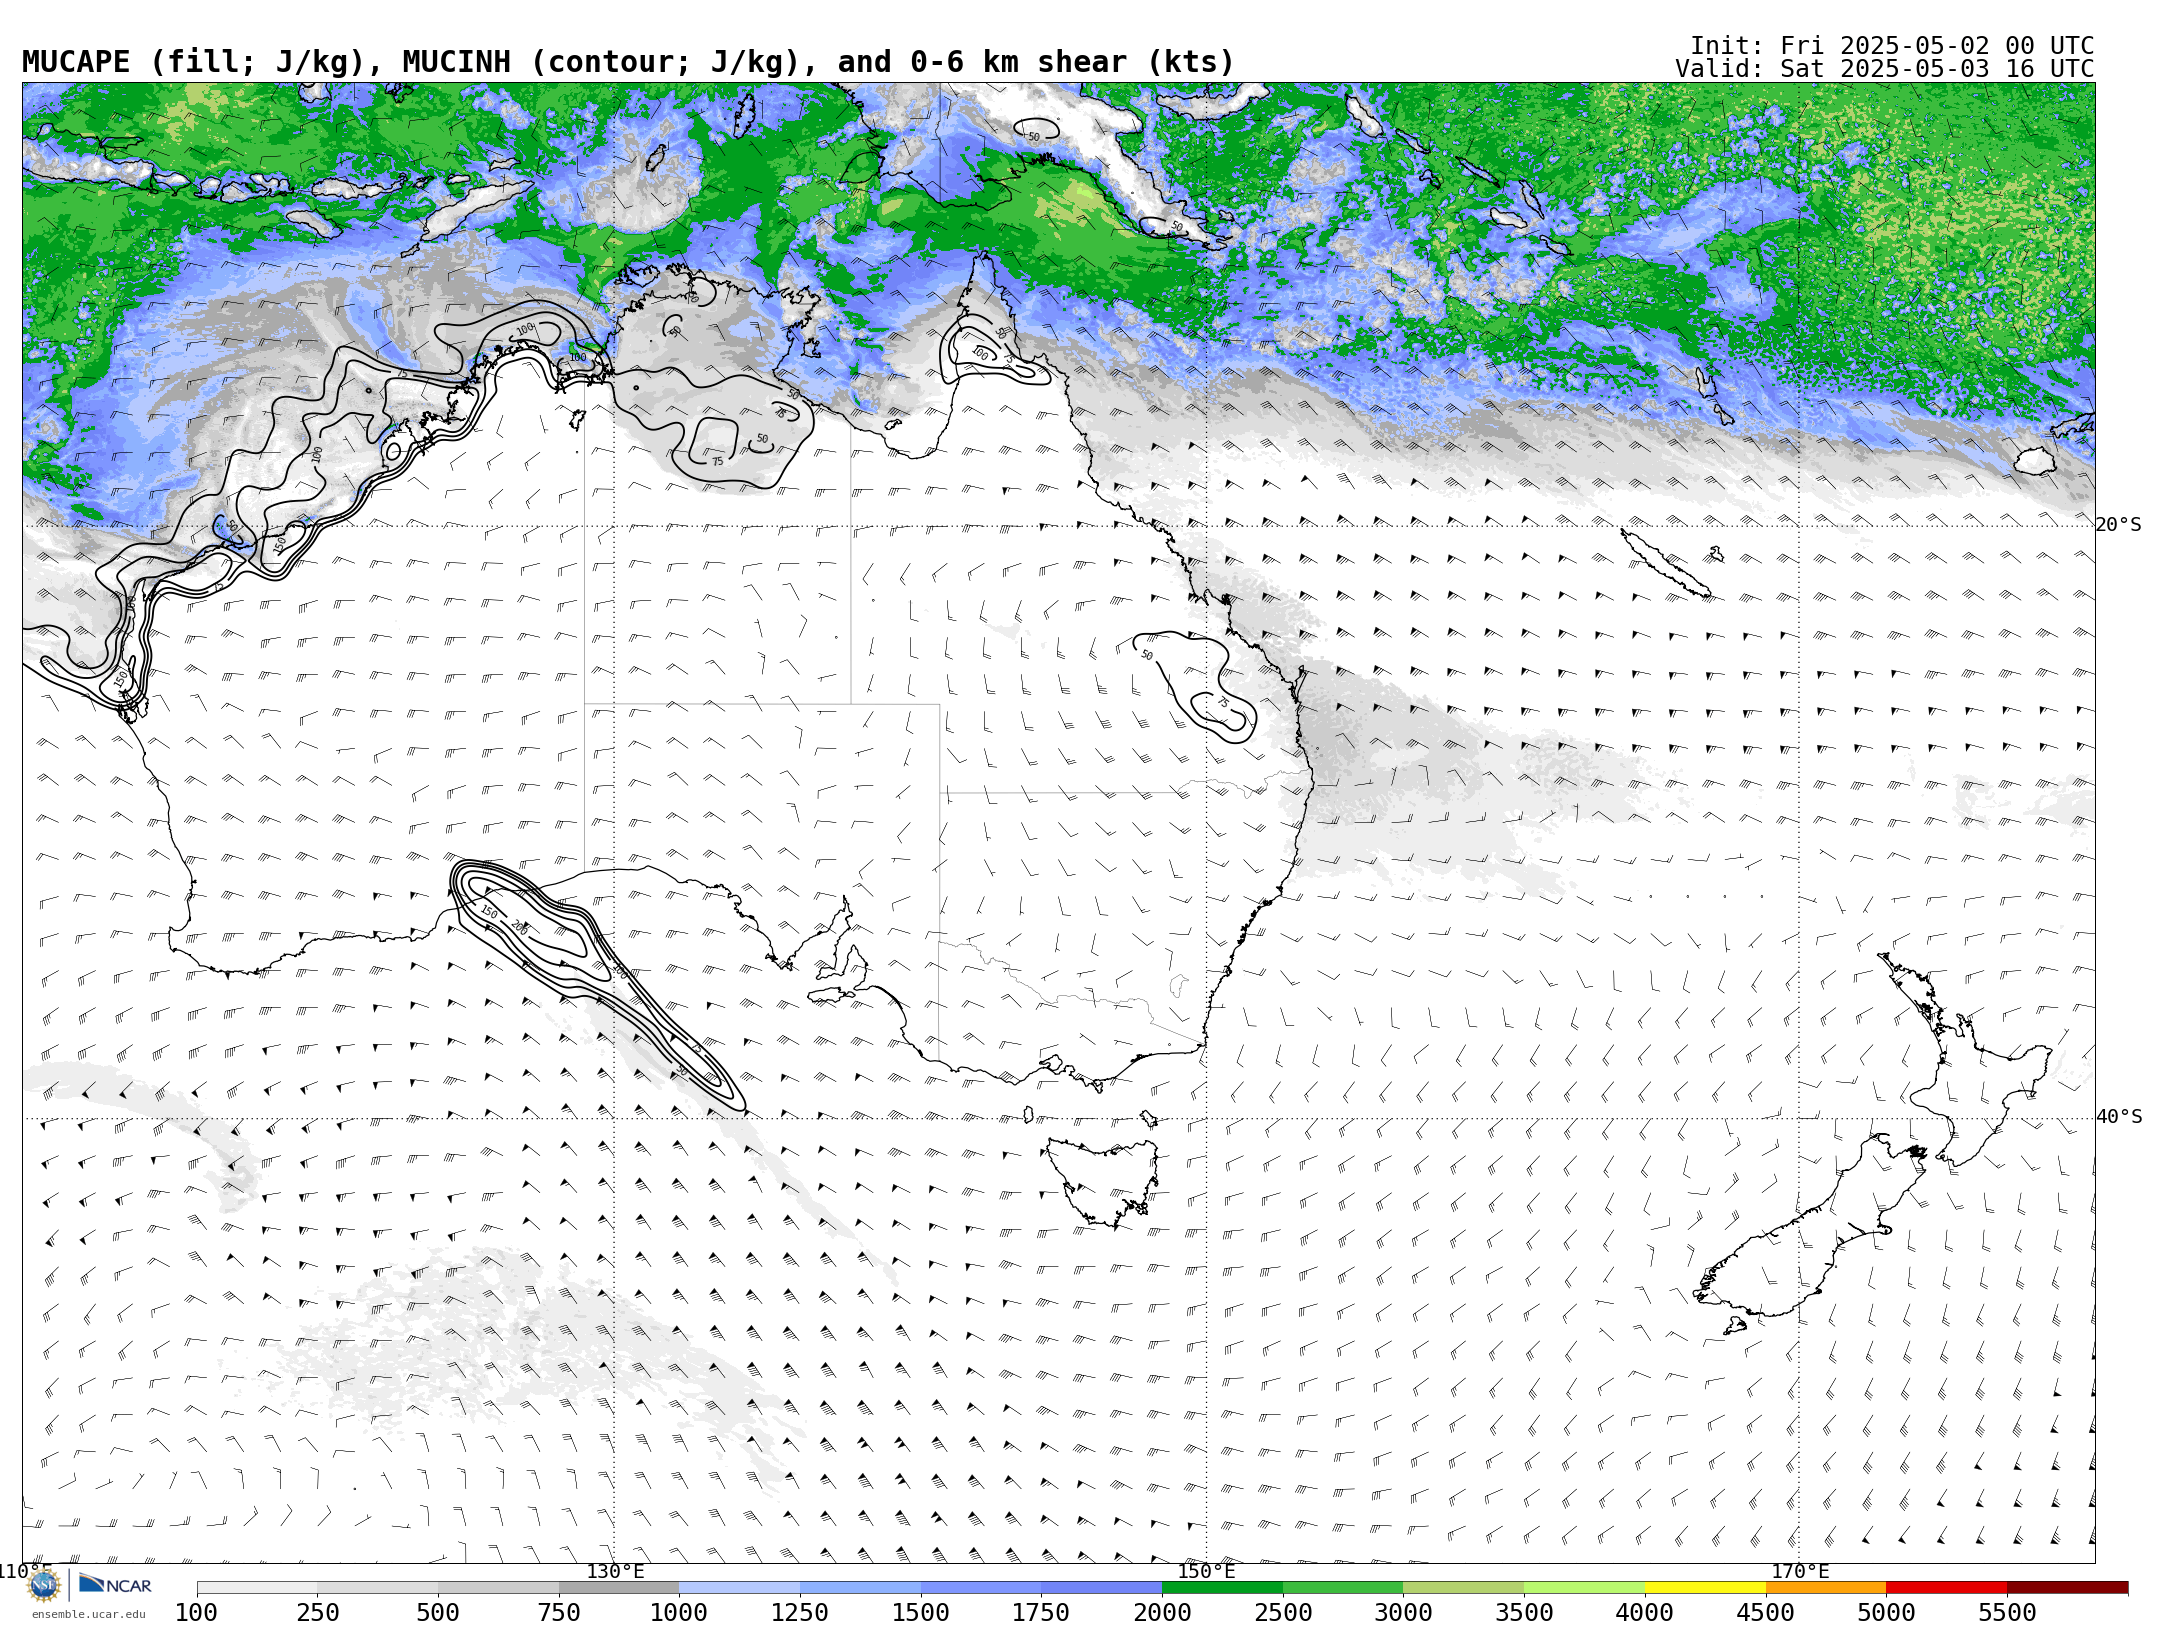This screenshot has height=1626, width=2160.
Task: Click the colorbar value 3000
Action: 1403,1613
